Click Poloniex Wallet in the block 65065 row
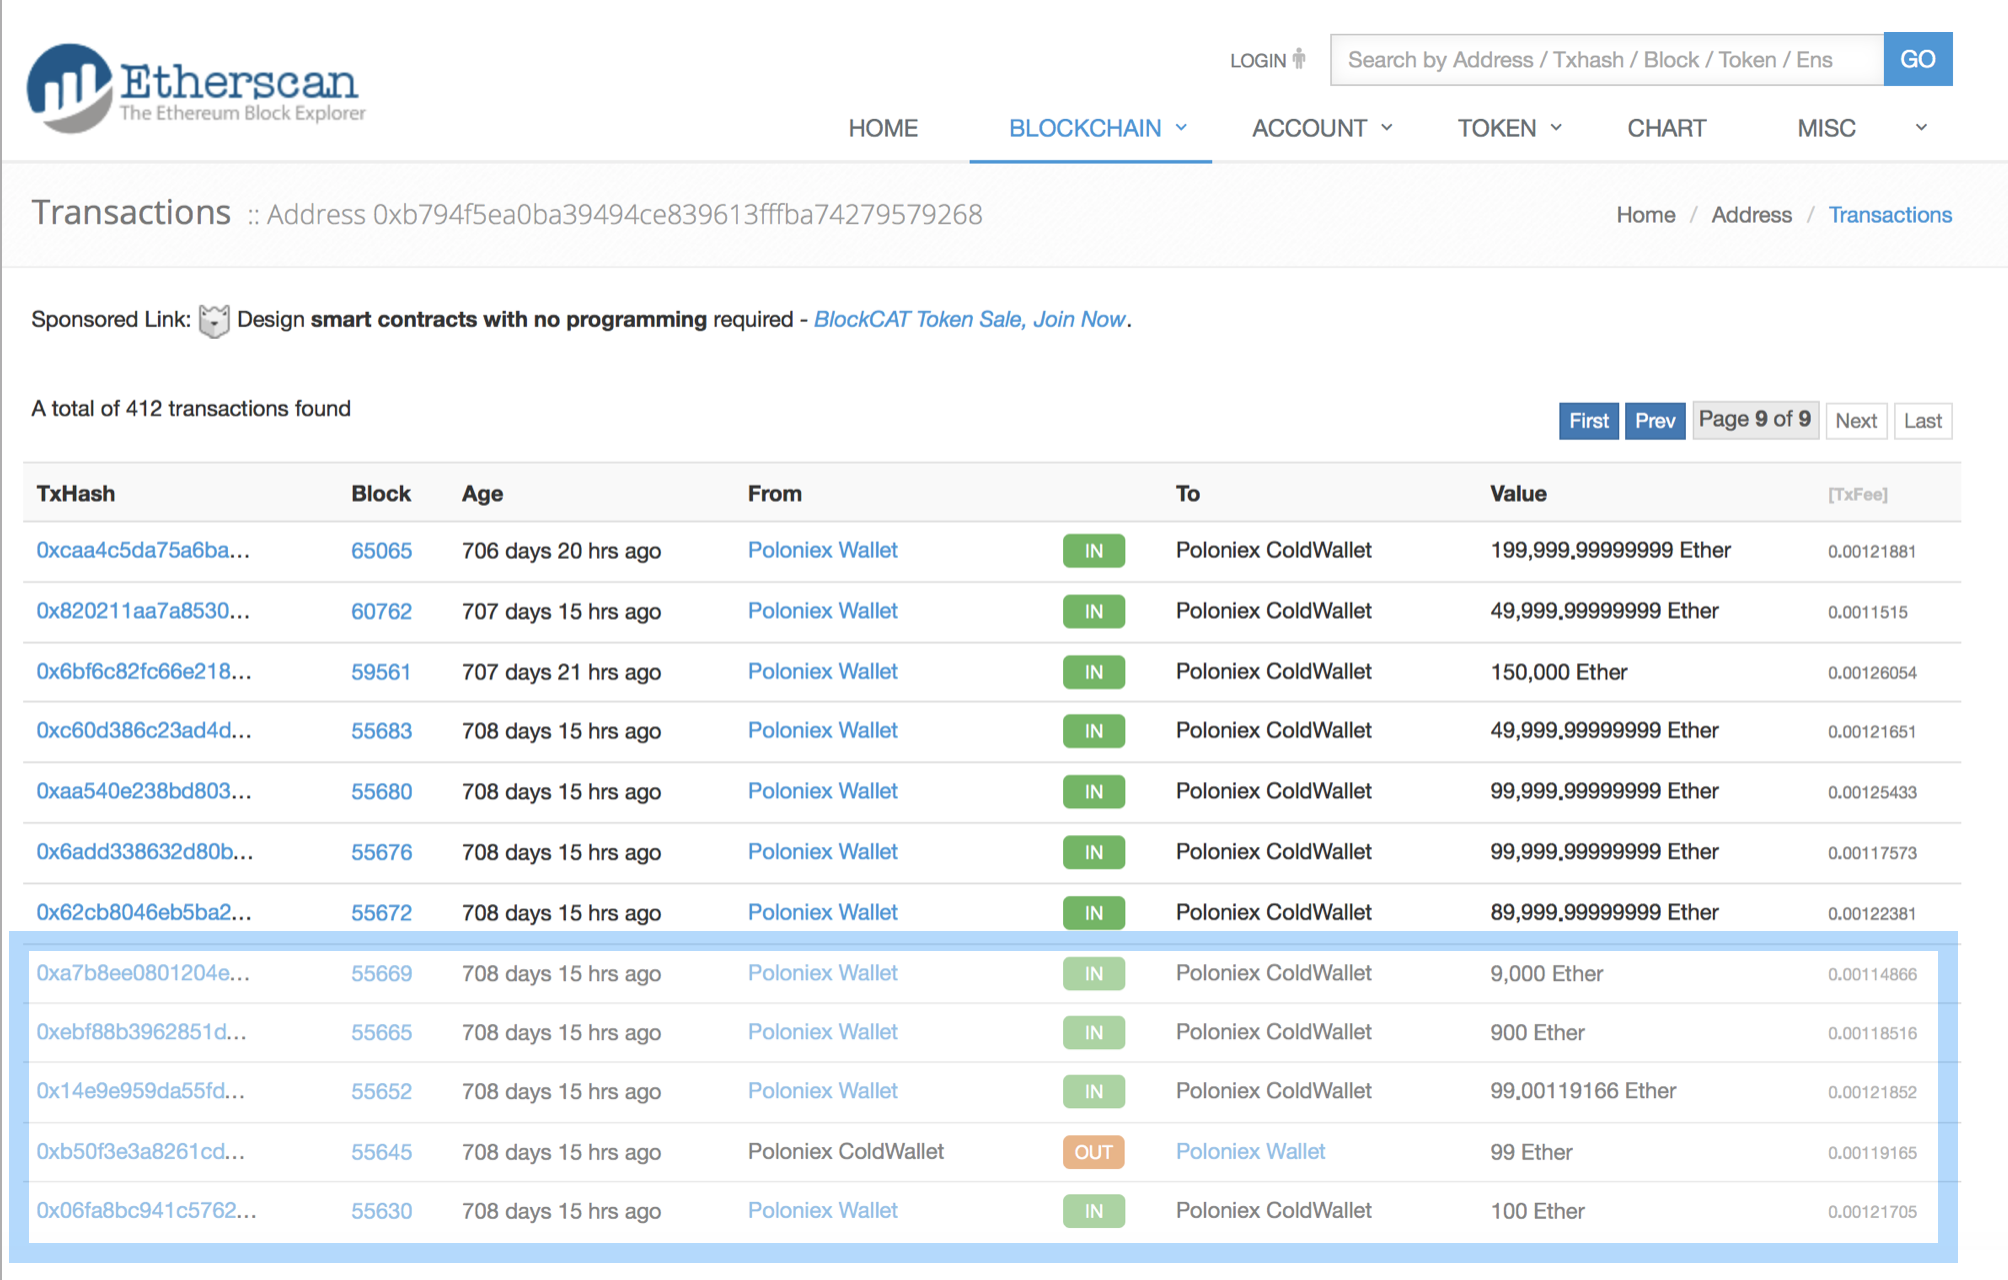2008x1280 pixels. point(822,550)
